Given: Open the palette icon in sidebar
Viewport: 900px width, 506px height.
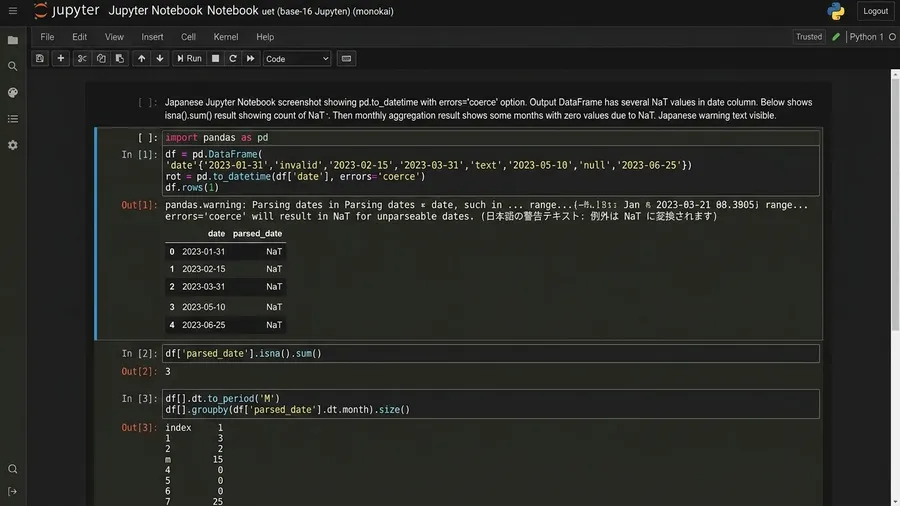Looking at the screenshot, I should (x=13, y=93).
